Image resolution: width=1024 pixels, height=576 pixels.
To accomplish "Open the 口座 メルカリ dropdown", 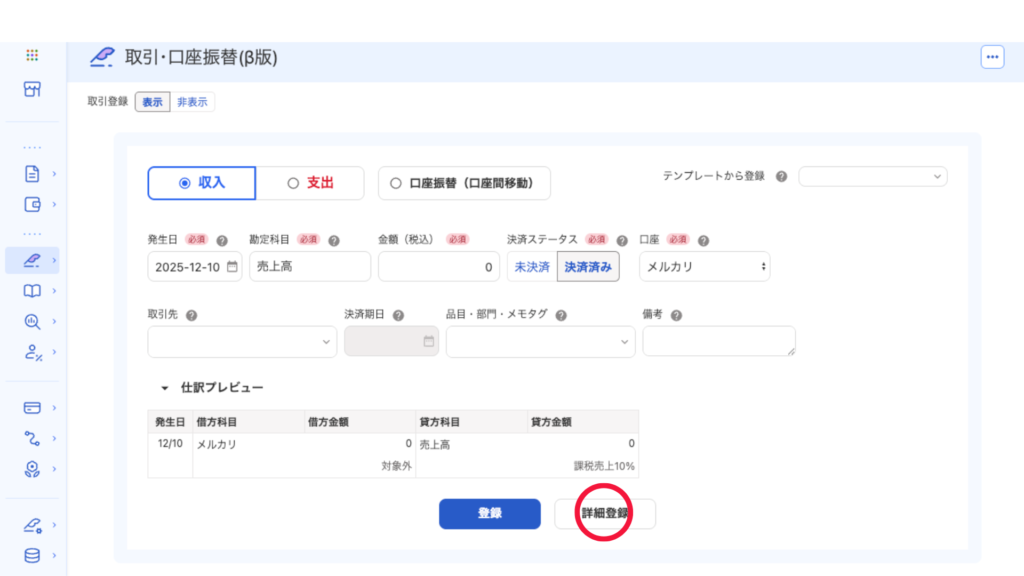I will tap(704, 267).
